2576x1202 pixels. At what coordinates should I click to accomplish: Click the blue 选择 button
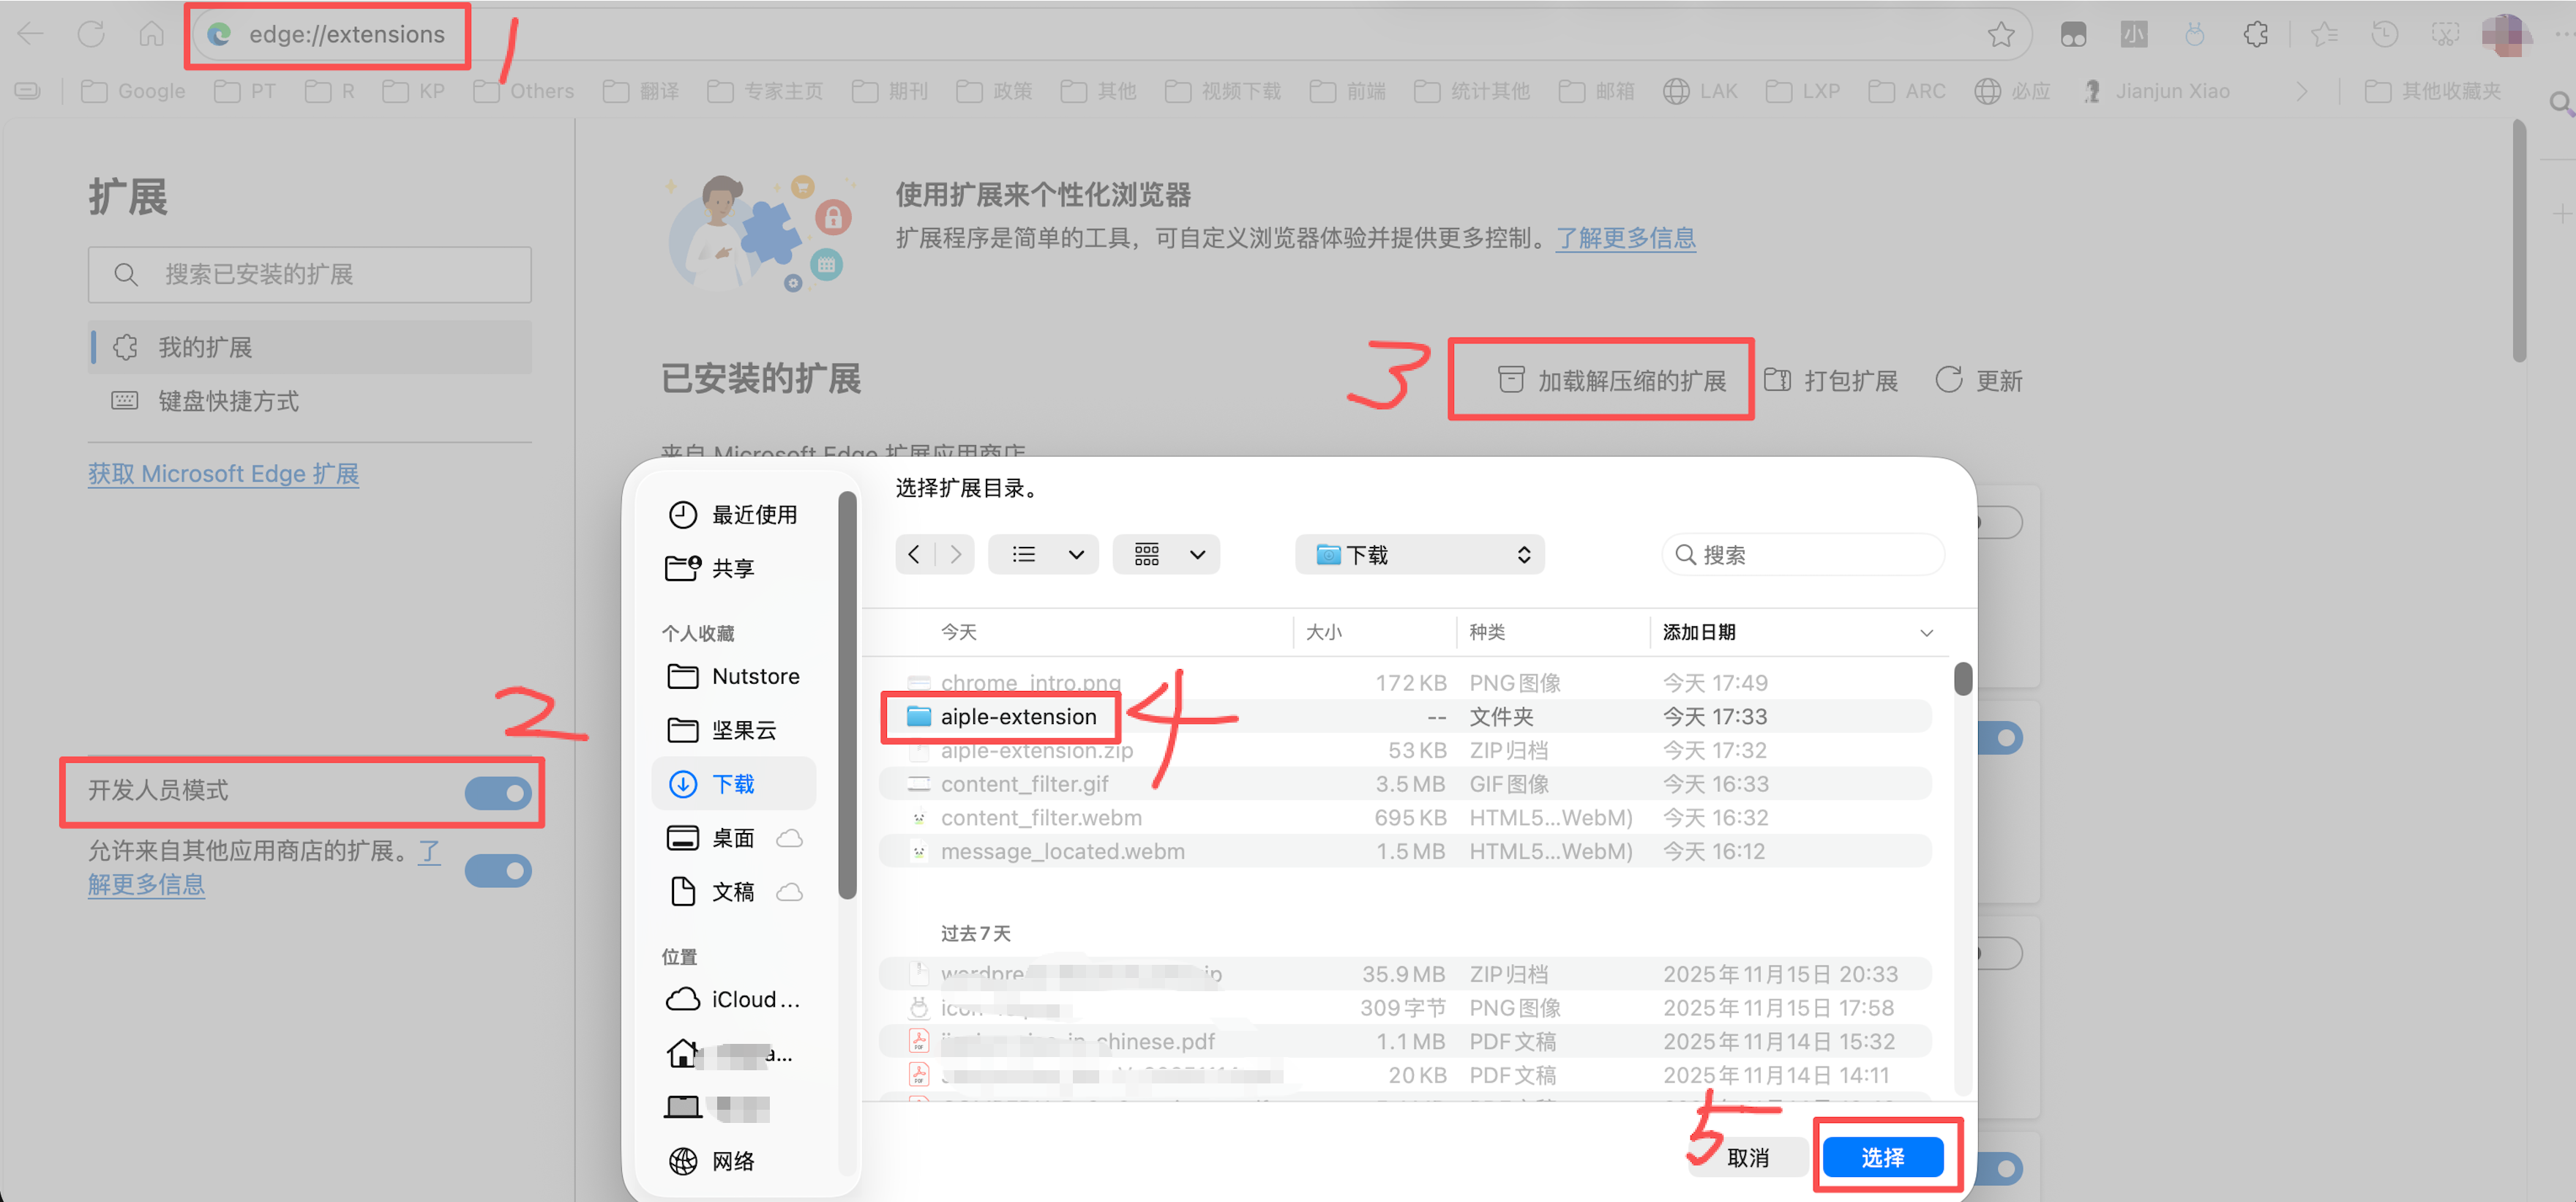click(x=1882, y=1157)
